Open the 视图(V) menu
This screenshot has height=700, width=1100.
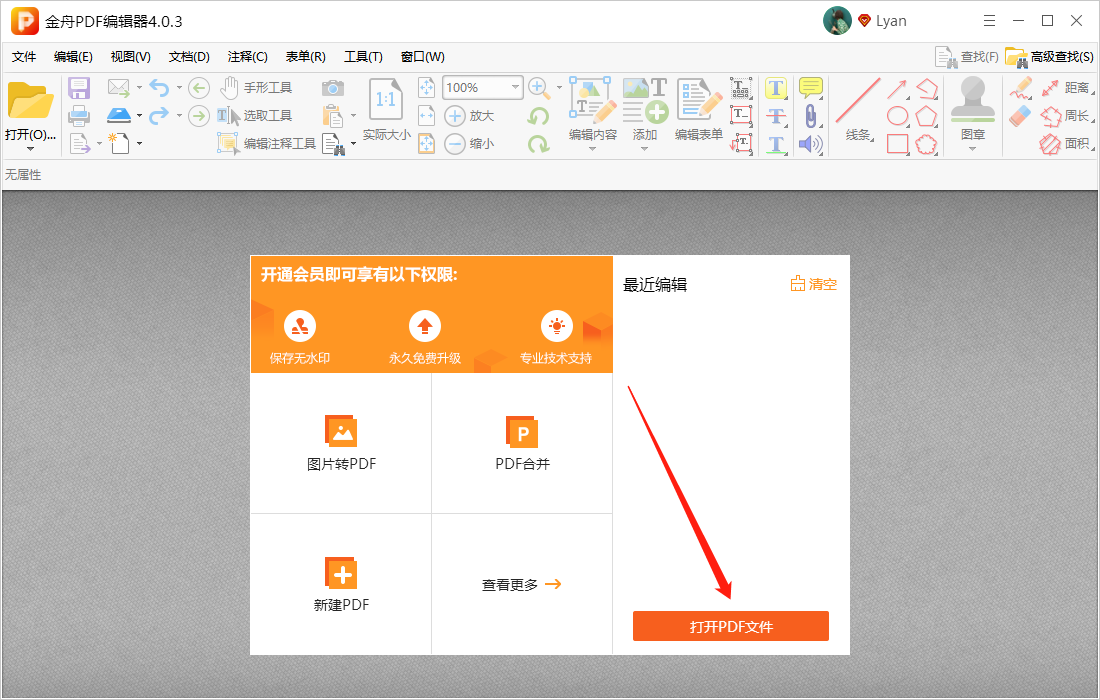coord(130,57)
